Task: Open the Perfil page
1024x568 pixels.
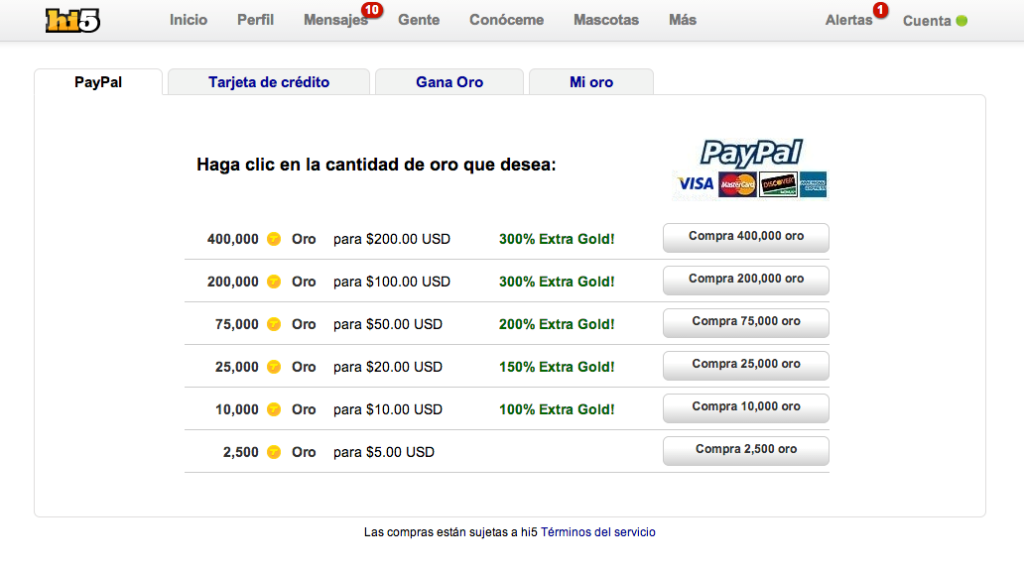Action: pyautogui.click(x=255, y=20)
